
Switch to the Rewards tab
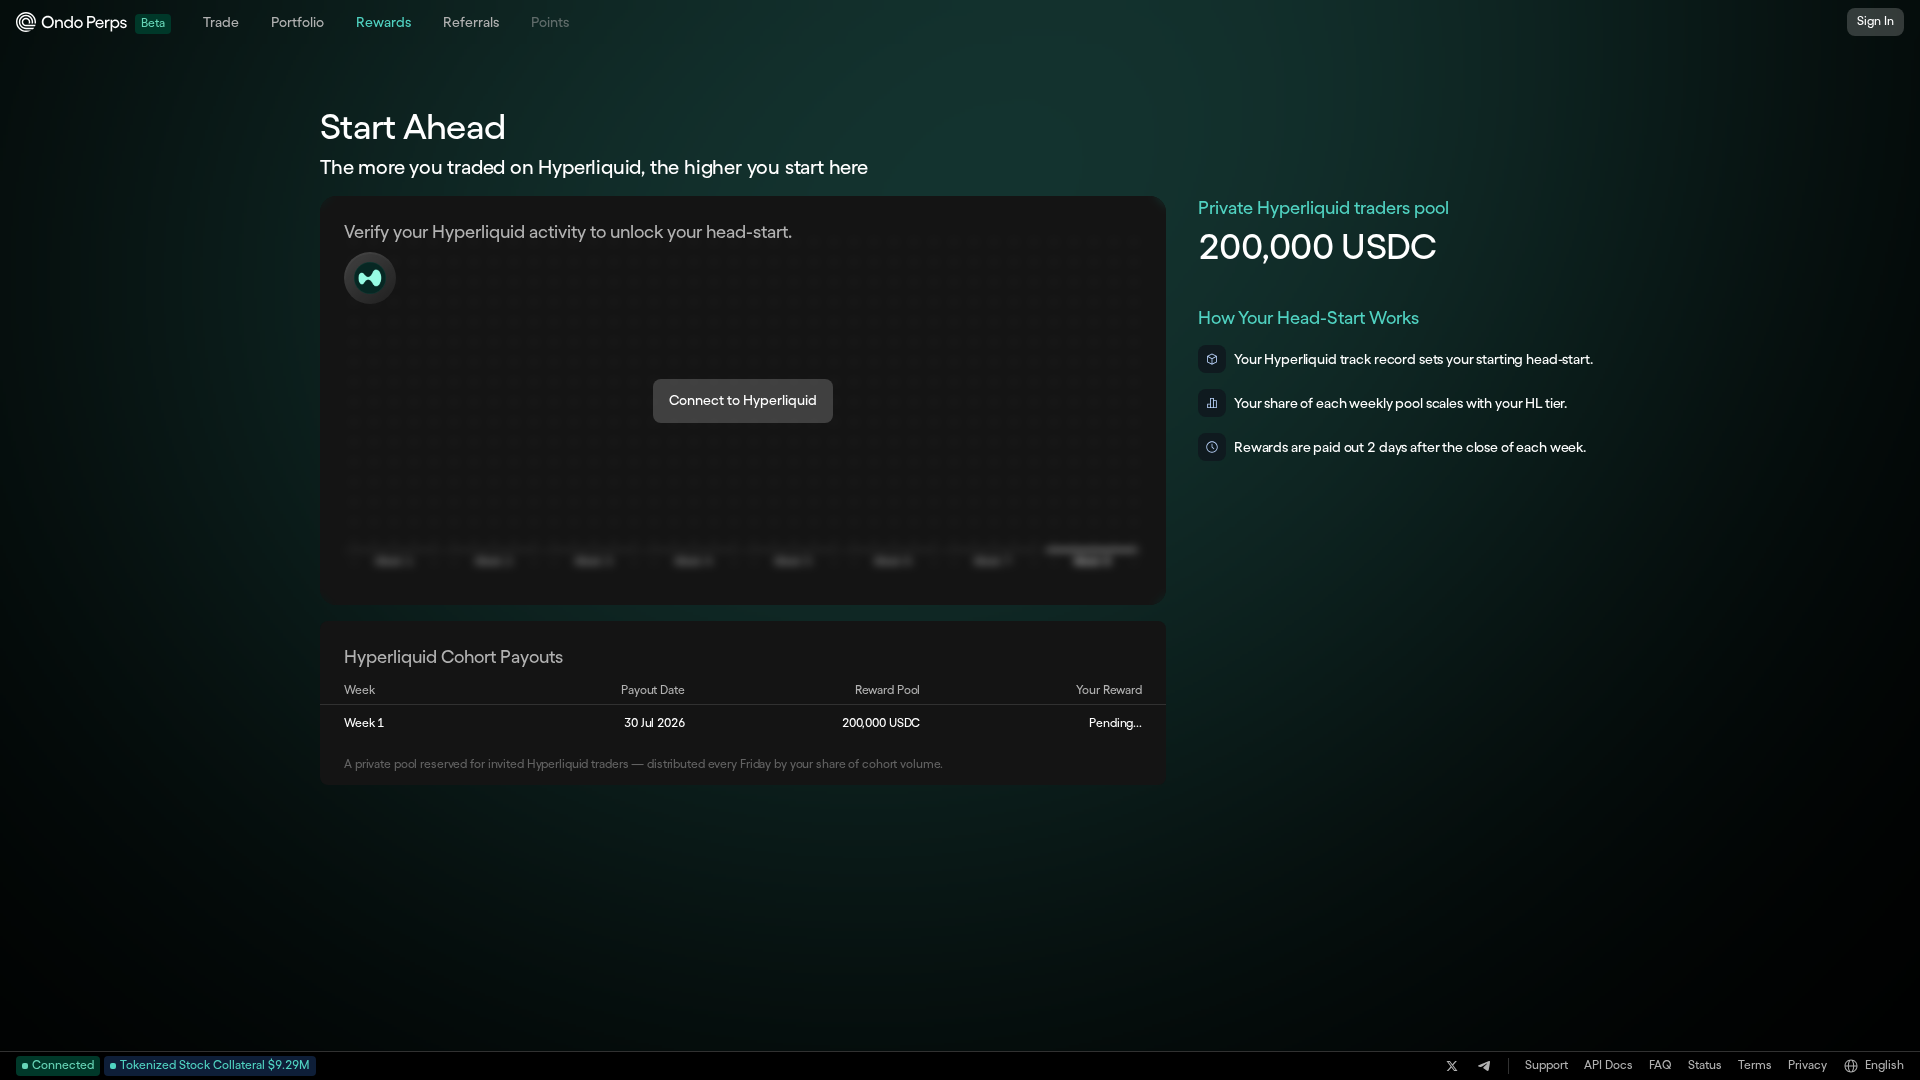(383, 23)
